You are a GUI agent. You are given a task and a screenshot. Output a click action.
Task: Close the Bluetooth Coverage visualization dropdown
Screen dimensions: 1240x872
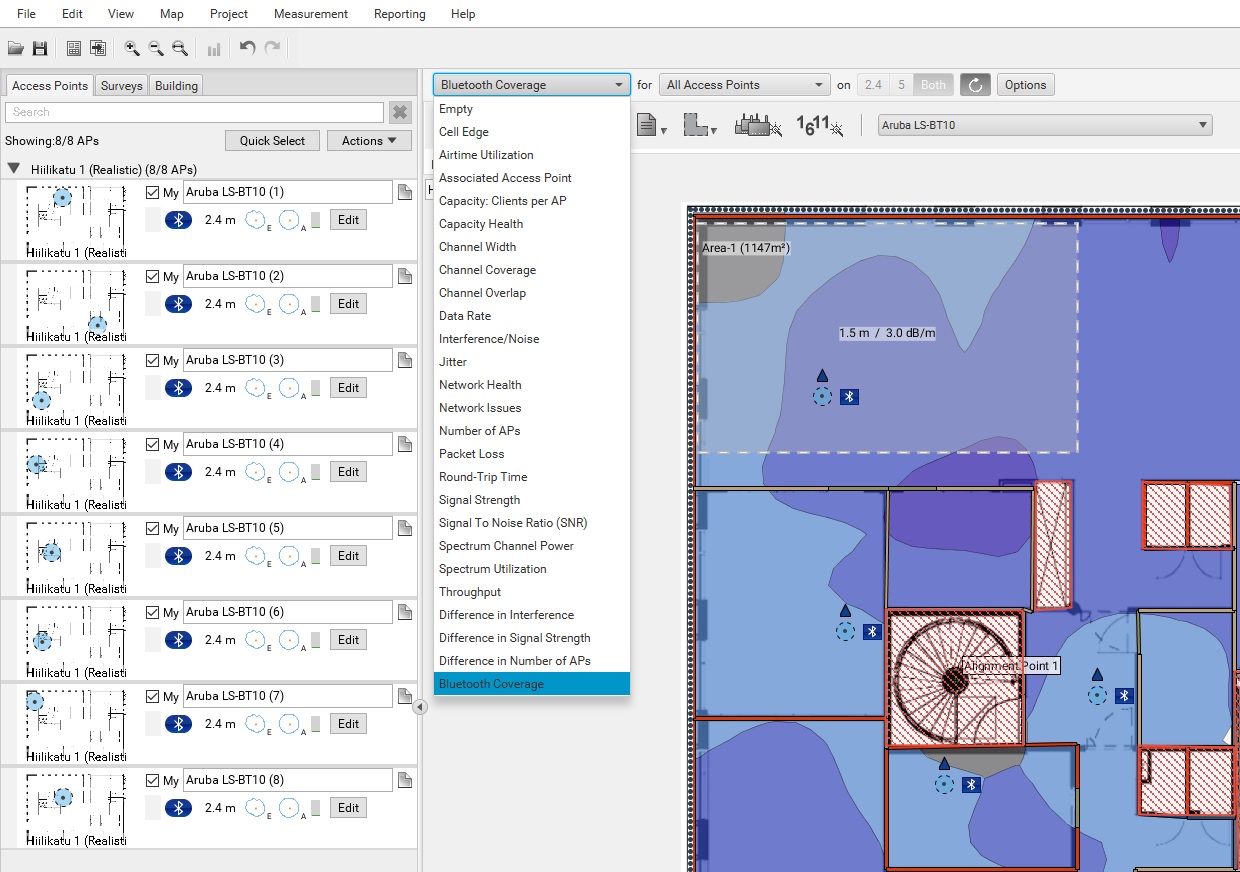(x=531, y=85)
